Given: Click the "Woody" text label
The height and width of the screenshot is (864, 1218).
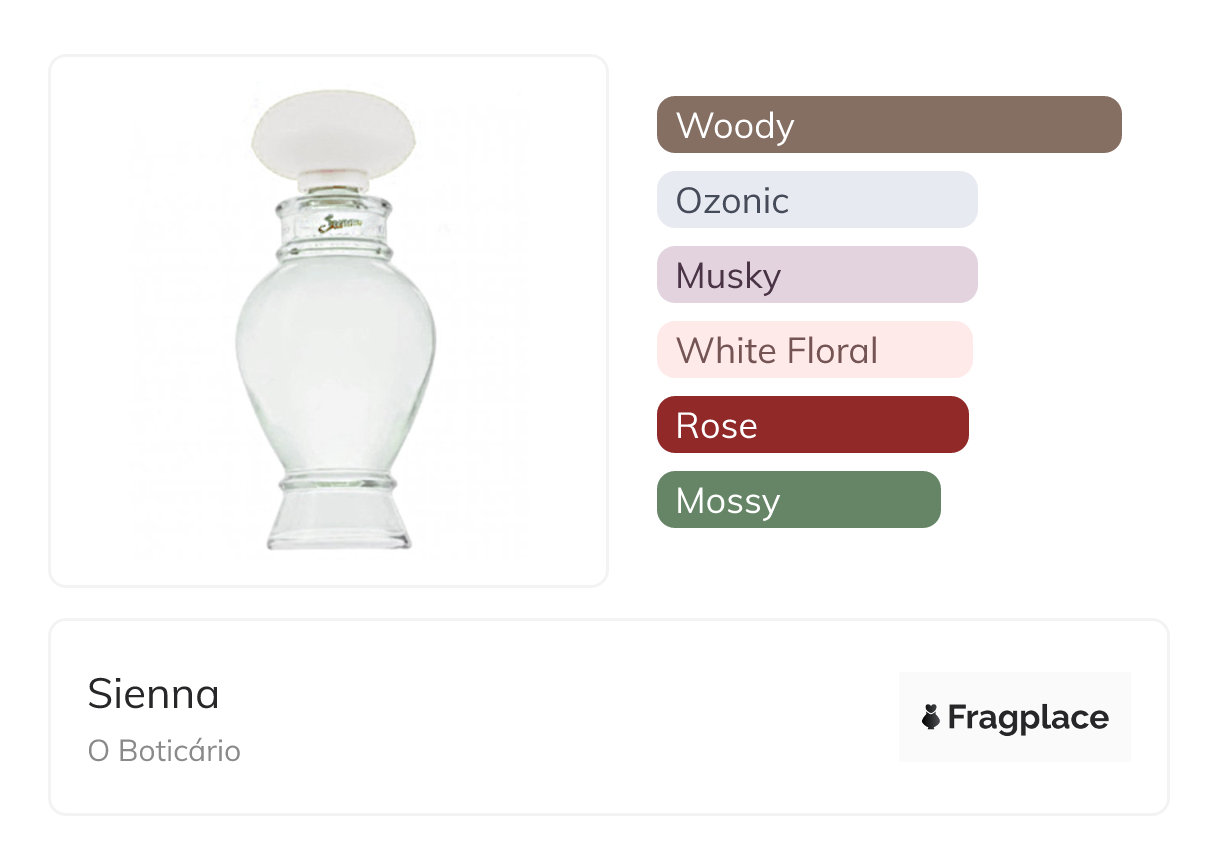Looking at the screenshot, I should coord(735,126).
